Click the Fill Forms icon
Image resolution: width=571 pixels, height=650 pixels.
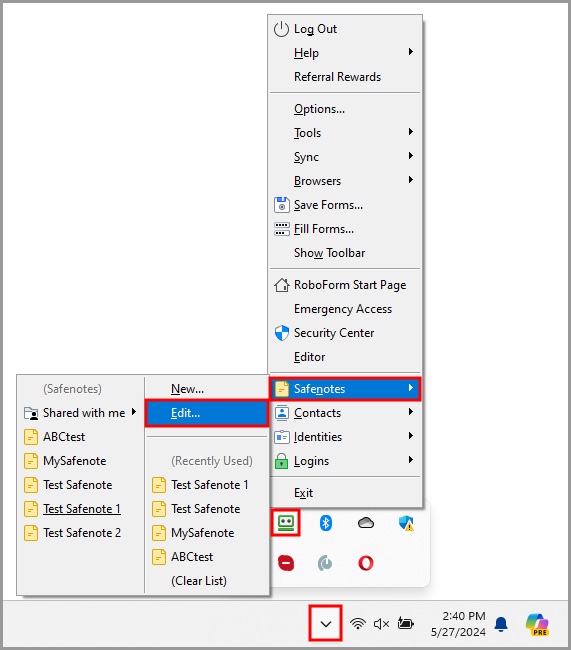[x=282, y=229]
